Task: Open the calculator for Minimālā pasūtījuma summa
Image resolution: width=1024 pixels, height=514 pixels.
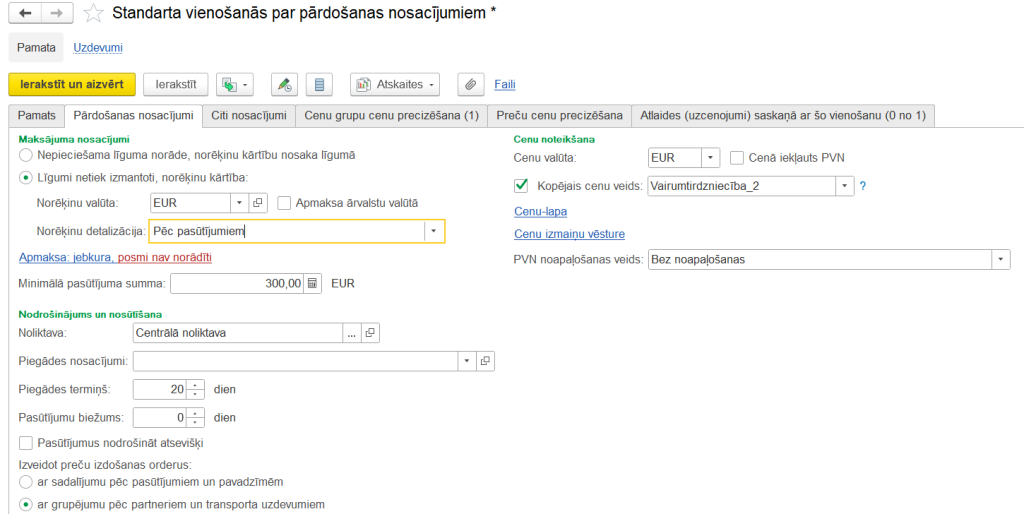Action: pyautogui.click(x=313, y=283)
